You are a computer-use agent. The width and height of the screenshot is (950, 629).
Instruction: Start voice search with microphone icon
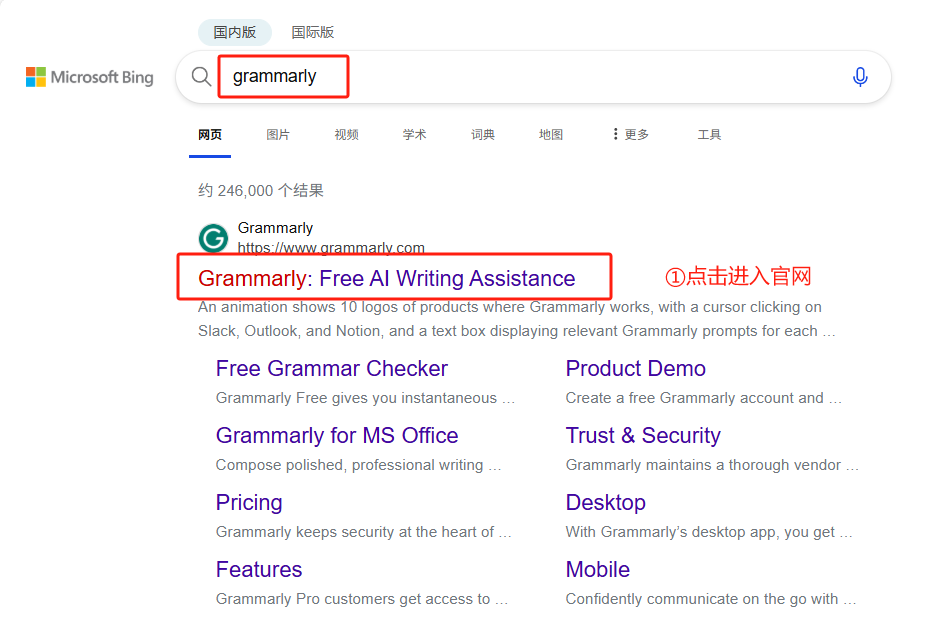point(860,77)
